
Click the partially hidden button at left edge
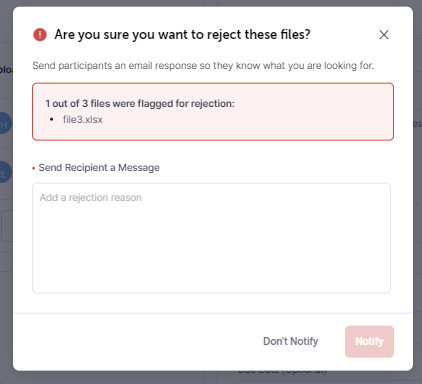(7, 226)
